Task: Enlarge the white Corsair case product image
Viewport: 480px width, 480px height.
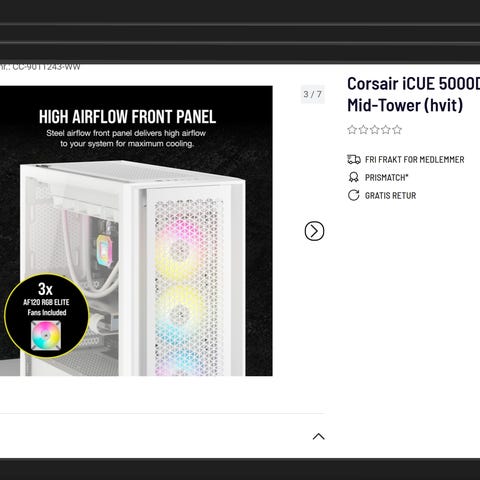Action: (136, 231)
